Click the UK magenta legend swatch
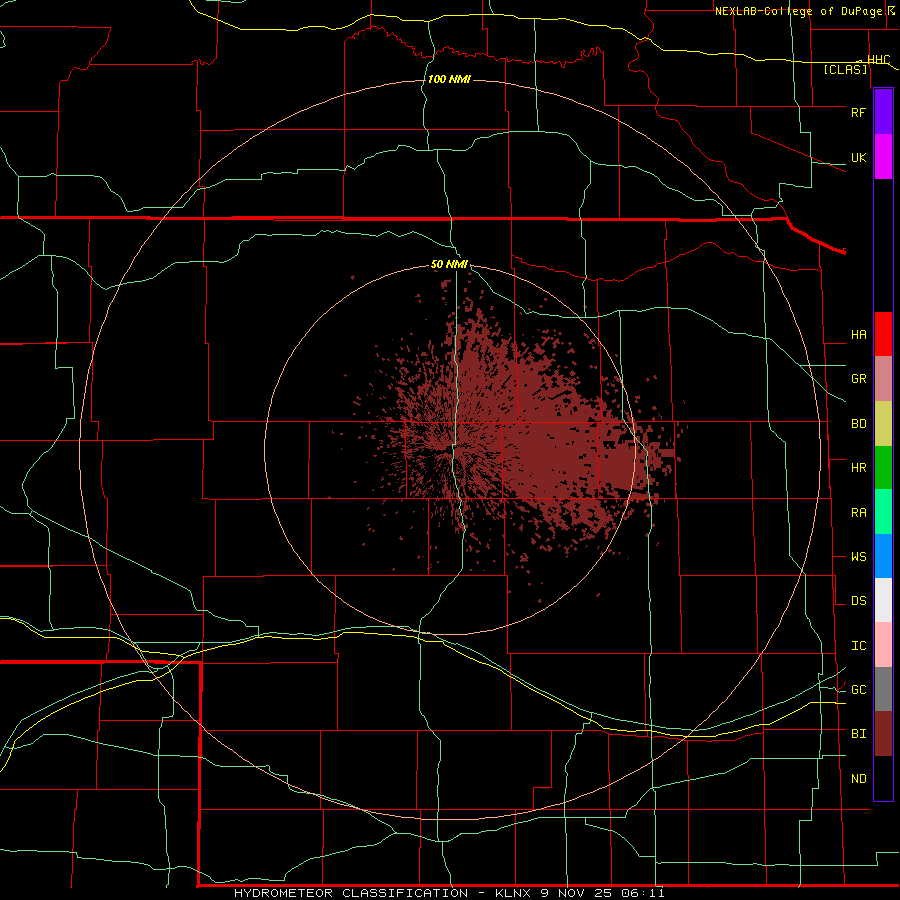 coord(883,157)
